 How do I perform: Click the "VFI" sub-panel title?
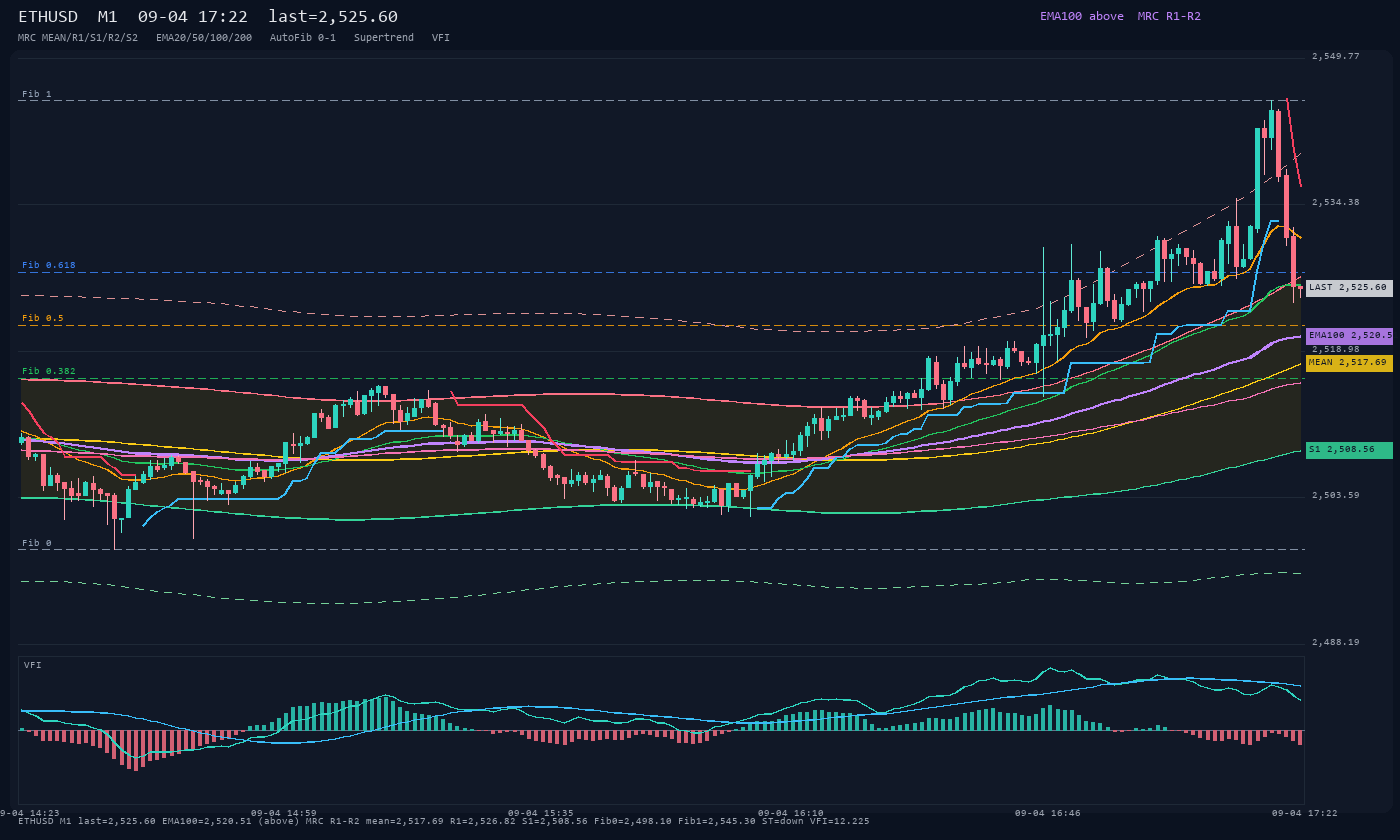tap(33, 665)
